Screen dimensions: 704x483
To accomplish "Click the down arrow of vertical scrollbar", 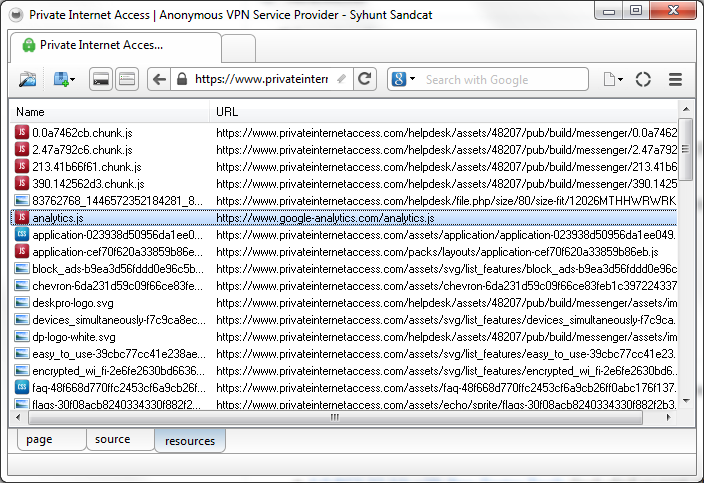I will tap(686, 400).
